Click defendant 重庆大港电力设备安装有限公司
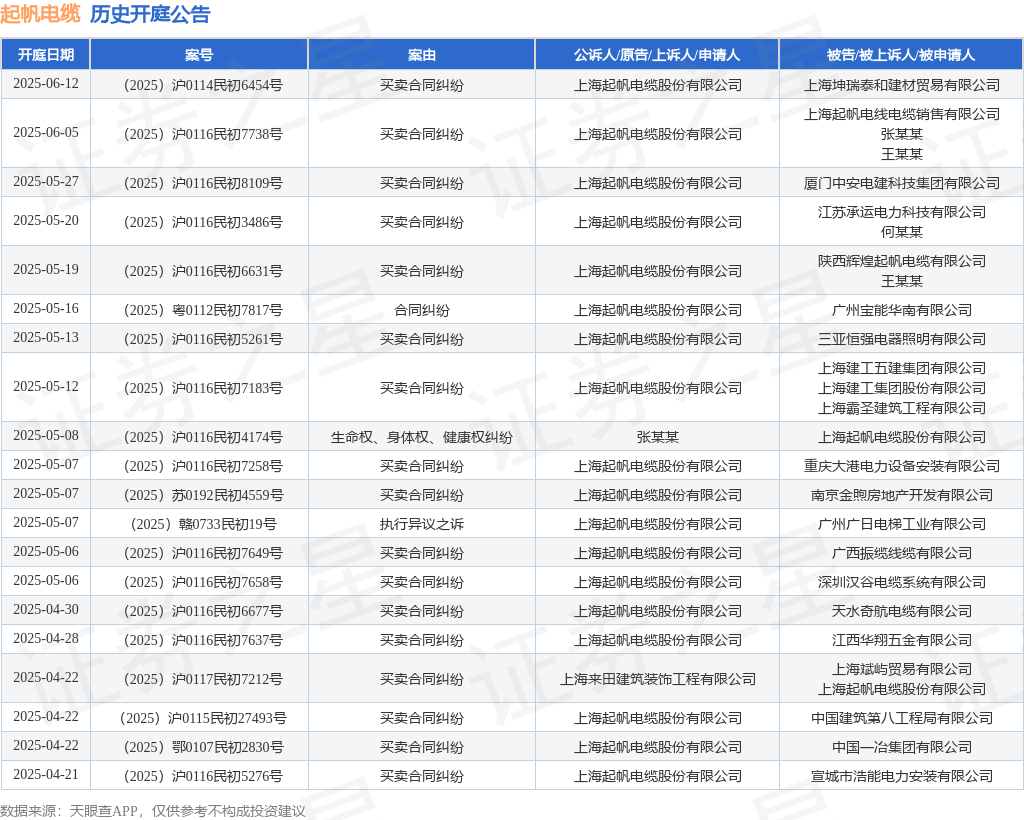The image size is (1024, 820). (902, 466)
